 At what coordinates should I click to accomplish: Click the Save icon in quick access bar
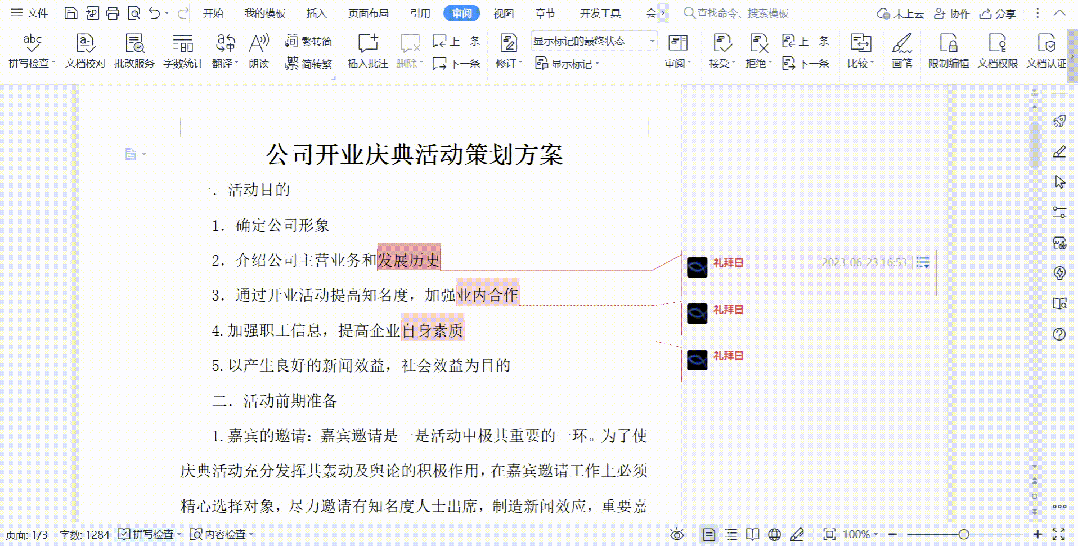click(x=71, y=13)
